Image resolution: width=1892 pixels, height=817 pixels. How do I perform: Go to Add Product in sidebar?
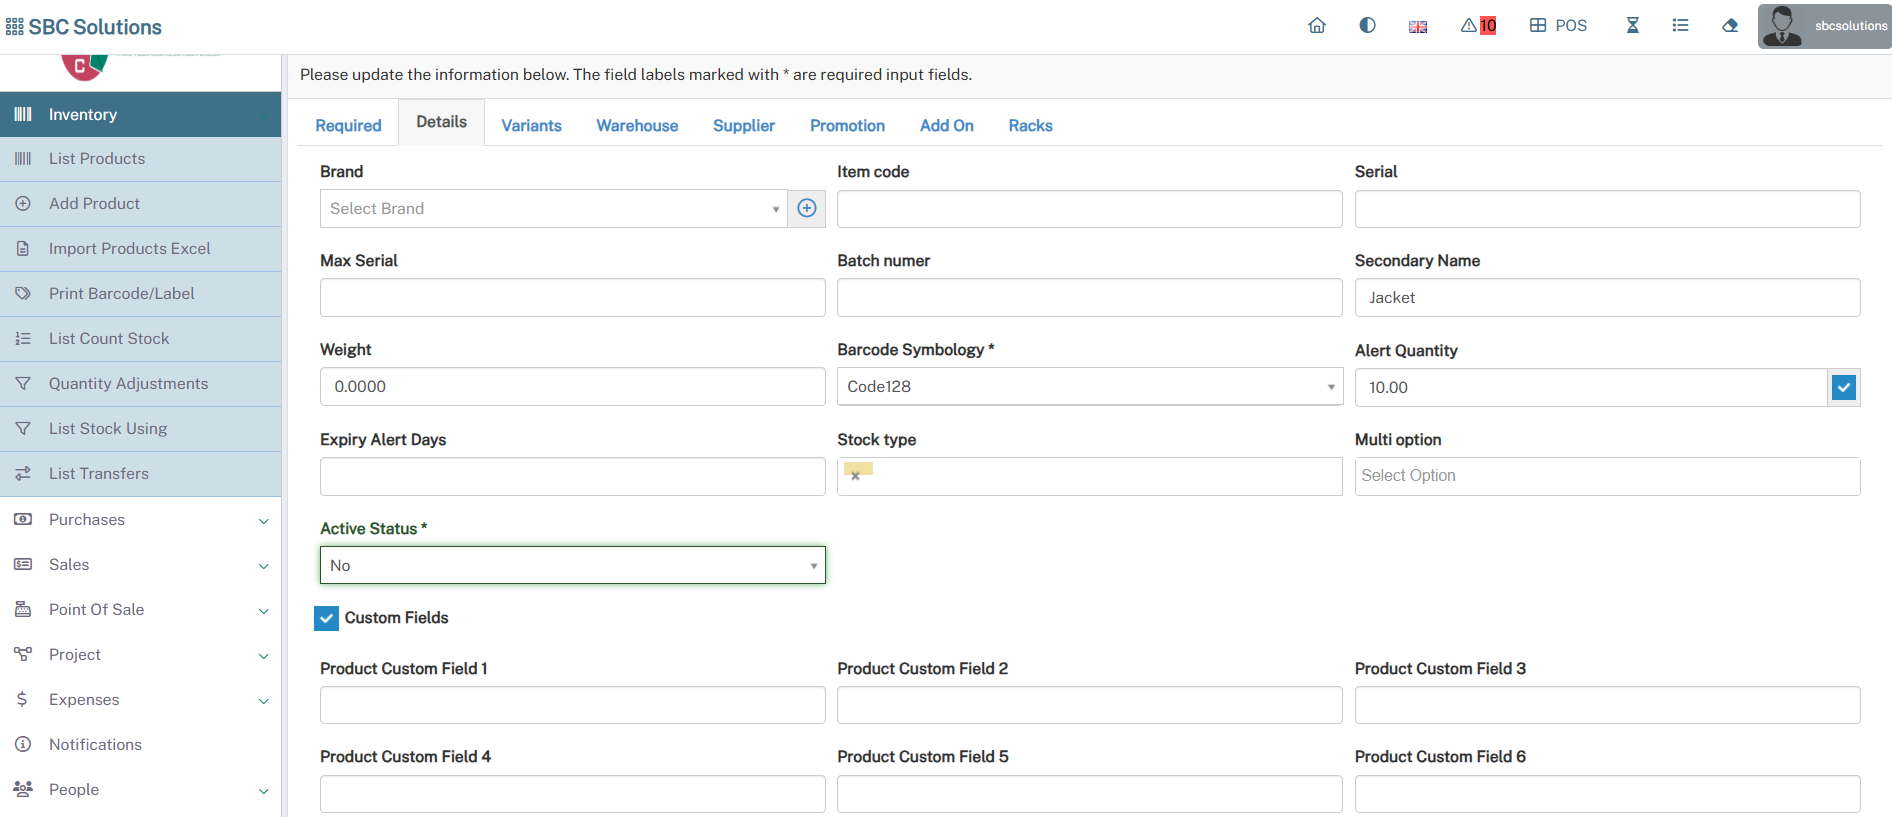coord(94,204)
